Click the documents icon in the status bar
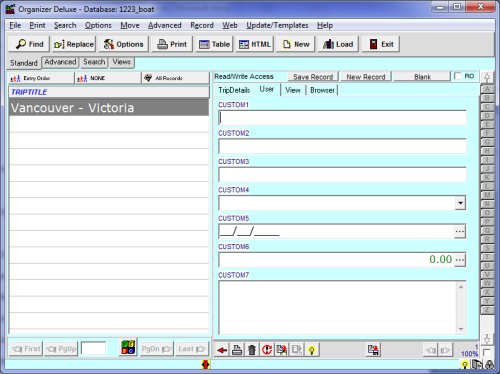Image resolution: width=500 pixels, height=374 pixels. pos(477,365)
